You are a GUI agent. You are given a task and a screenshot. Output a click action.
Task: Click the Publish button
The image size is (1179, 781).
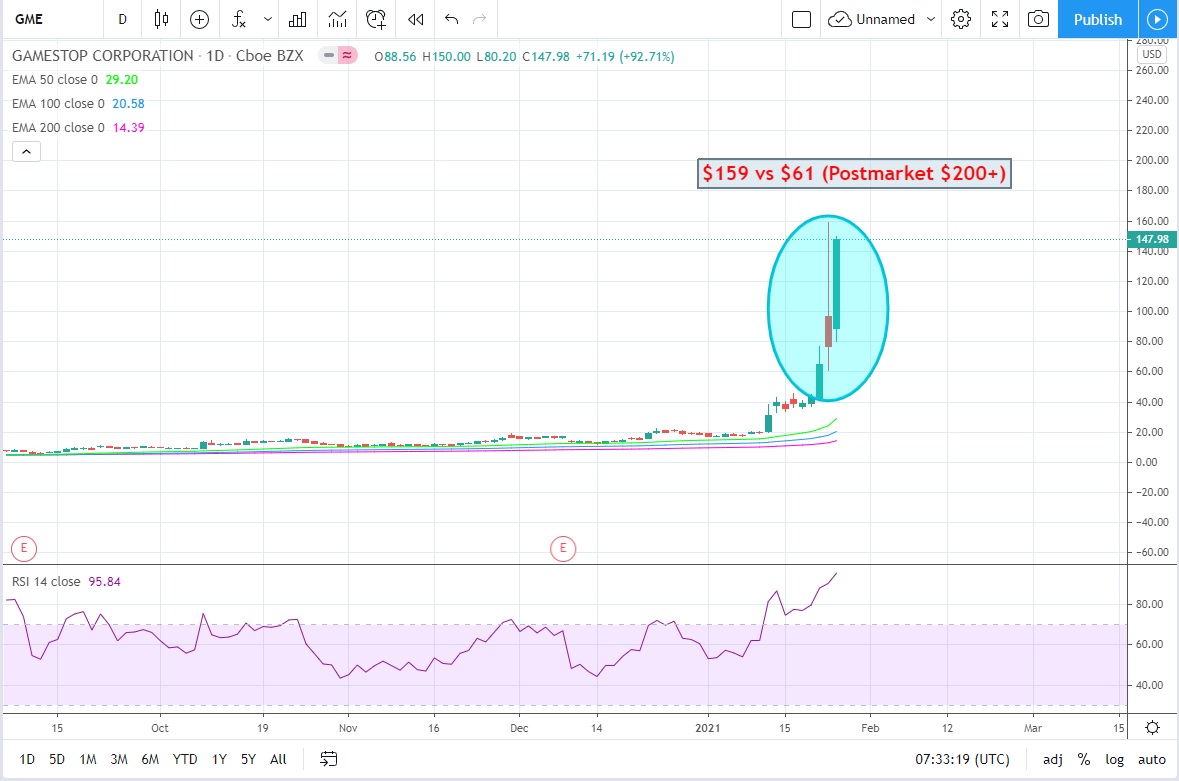[1098, 20]
